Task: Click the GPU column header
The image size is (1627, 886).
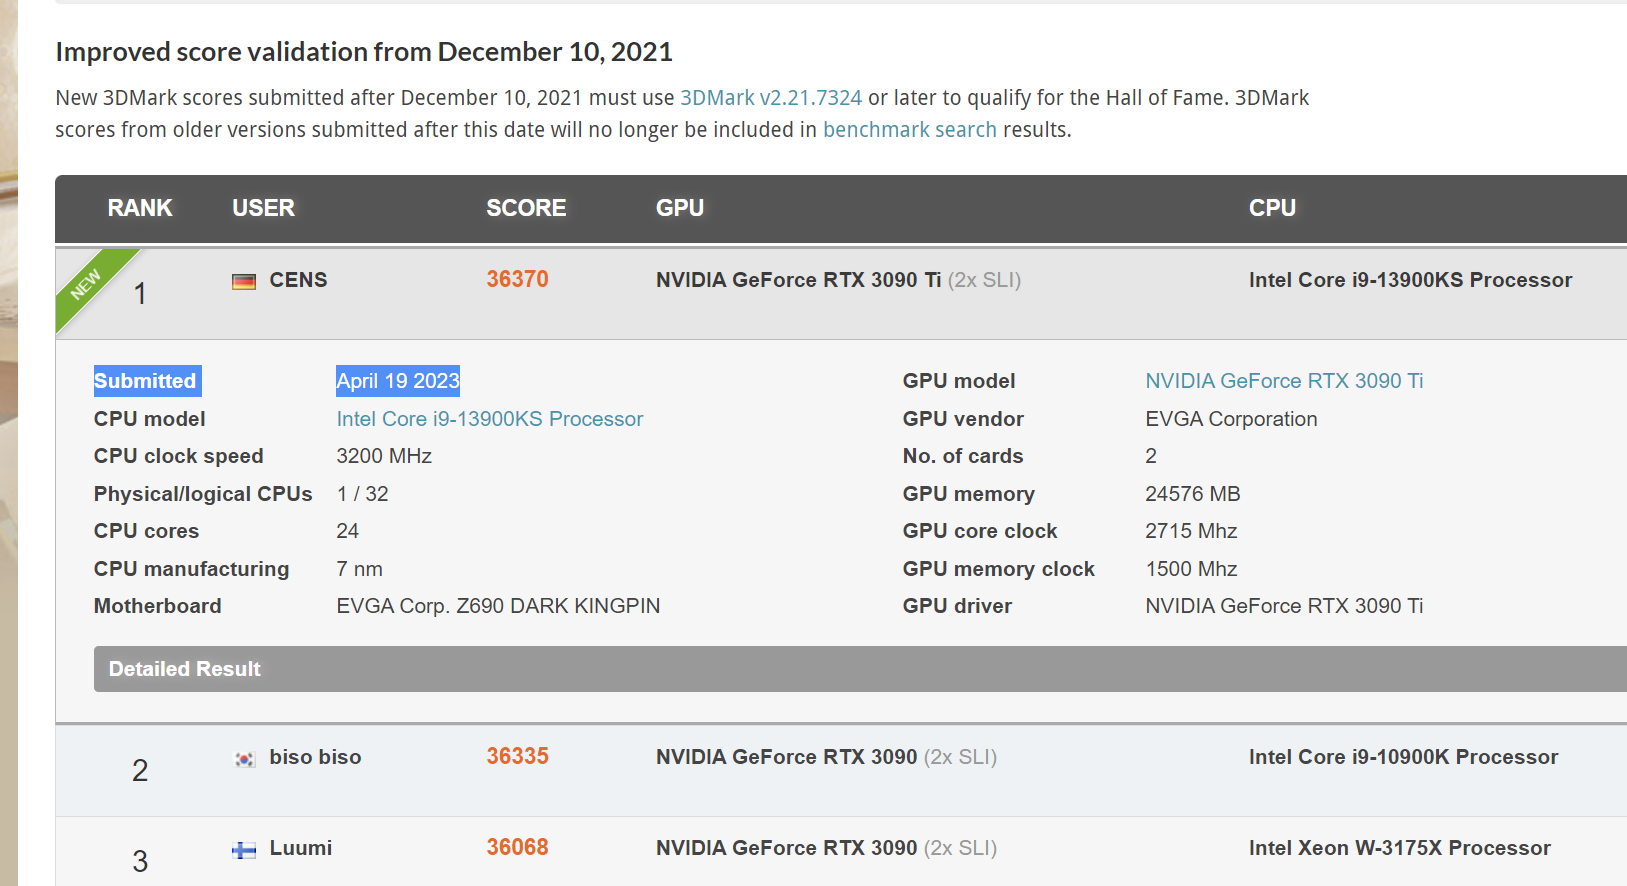Action: pos(679,208)
